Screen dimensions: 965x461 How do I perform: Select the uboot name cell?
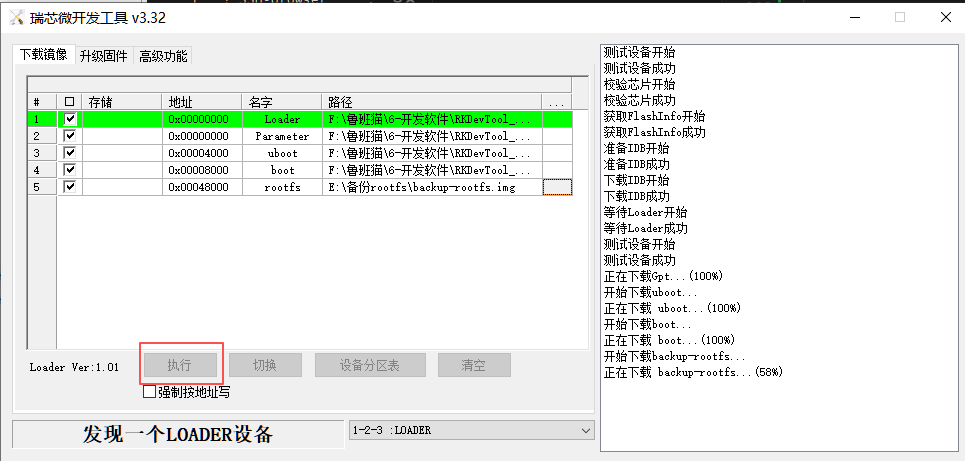[282, 153]
